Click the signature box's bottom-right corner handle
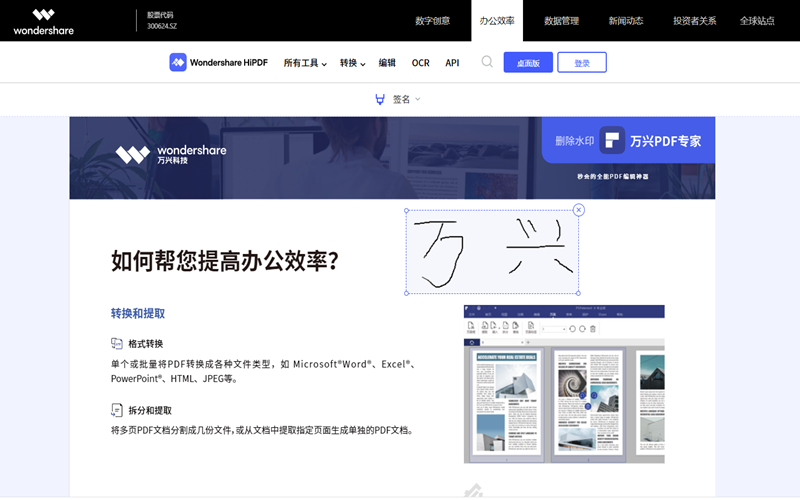 (x=578, y=293)
